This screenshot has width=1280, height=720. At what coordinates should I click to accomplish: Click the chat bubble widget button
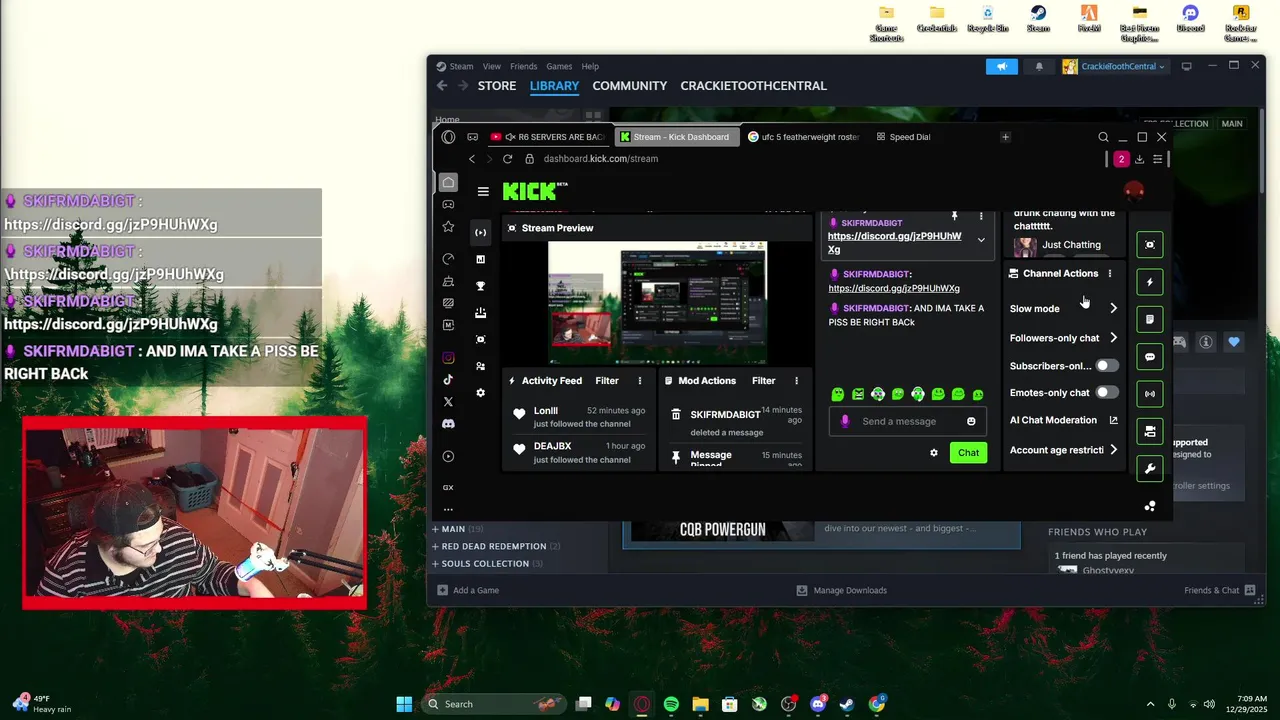[1150, 357]
